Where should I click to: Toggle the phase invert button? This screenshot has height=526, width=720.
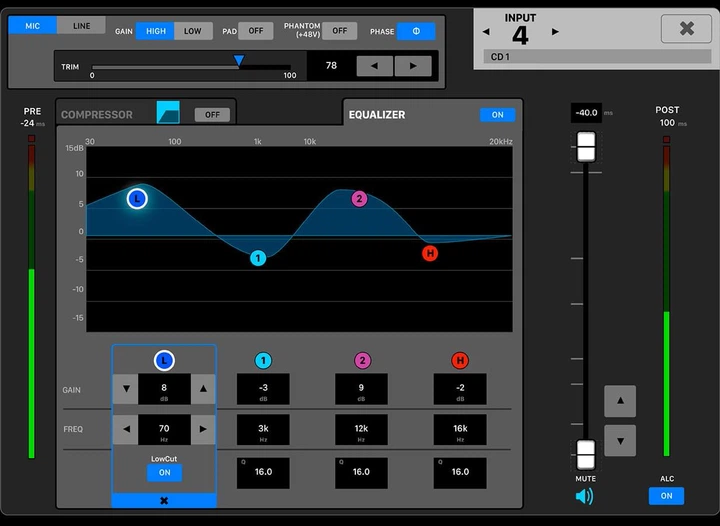(416, 31)
